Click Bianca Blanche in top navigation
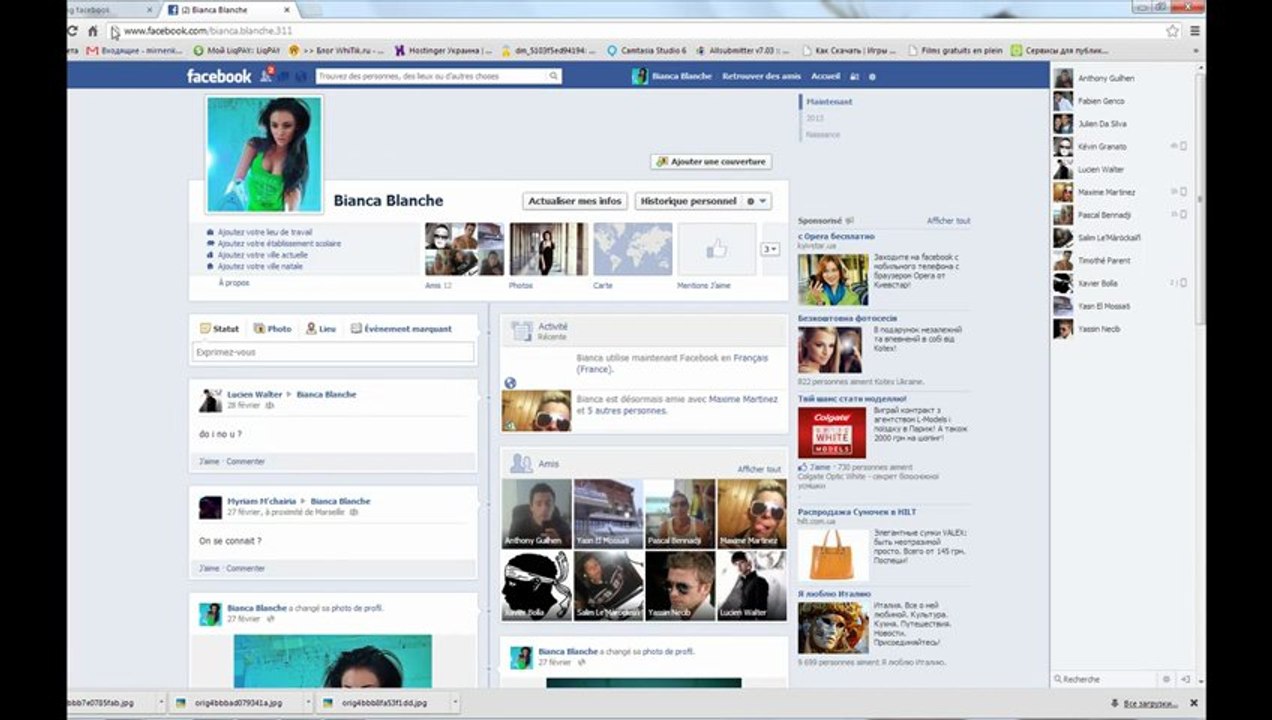The width and height of the screenshot is (1272, 720). point(672,76)
